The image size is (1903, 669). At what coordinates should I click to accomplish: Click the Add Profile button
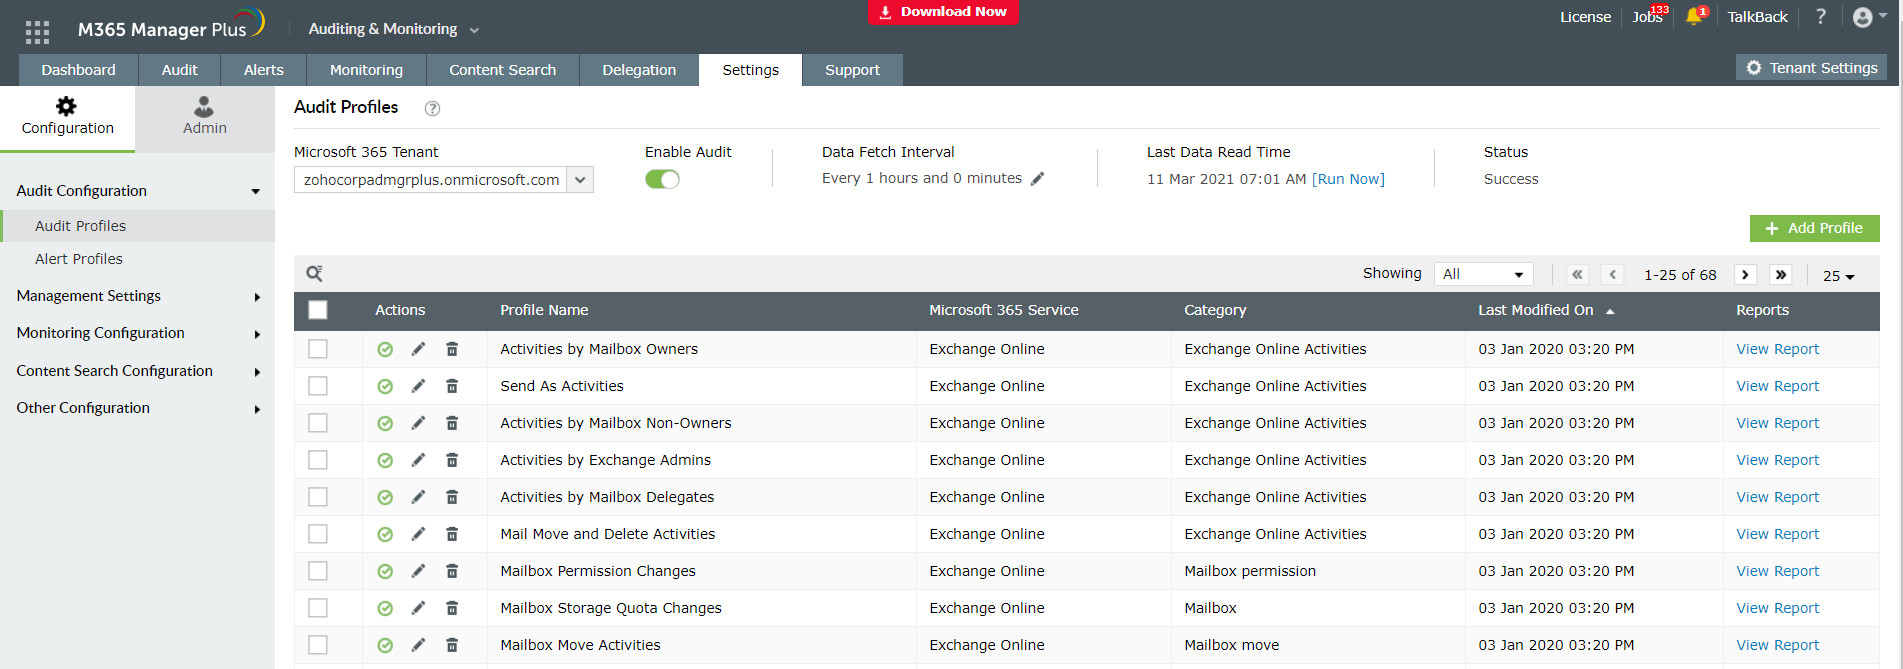point(1814,228)
